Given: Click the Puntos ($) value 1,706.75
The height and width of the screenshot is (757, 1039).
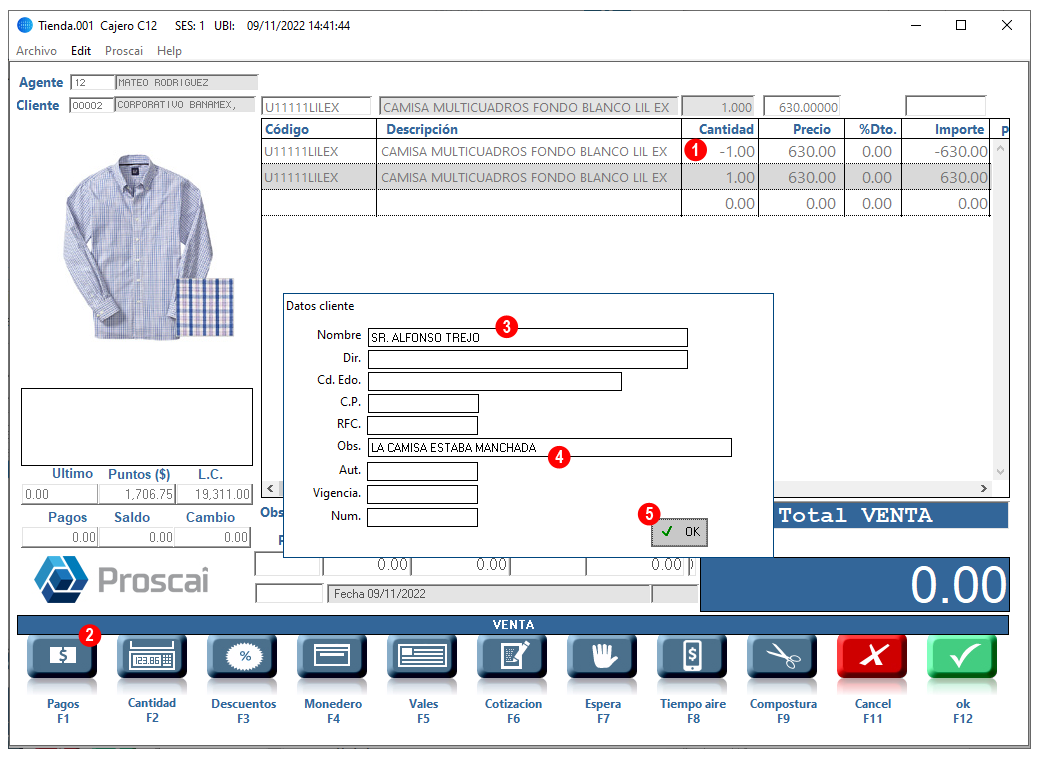Looking at the screenshot, I should (x=137, y=495).
